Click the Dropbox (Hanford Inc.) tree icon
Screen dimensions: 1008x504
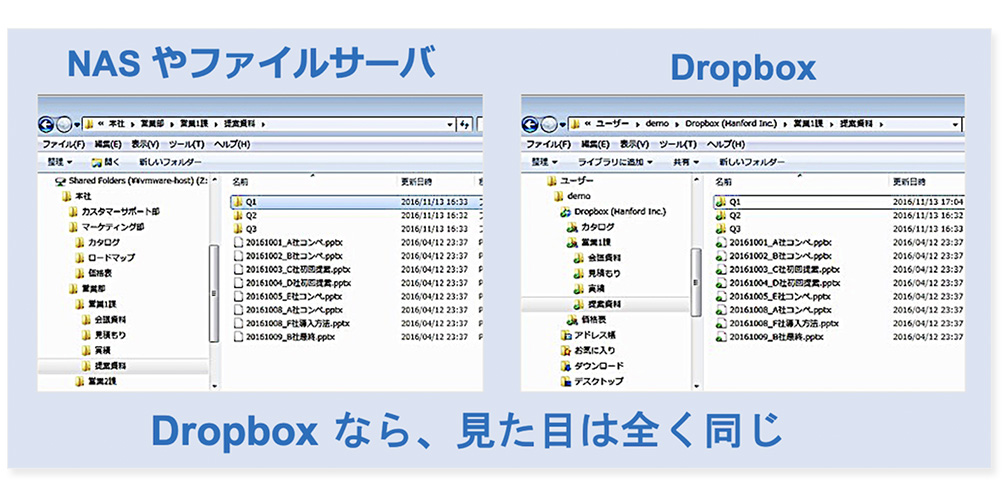click(x=565, y=212)
